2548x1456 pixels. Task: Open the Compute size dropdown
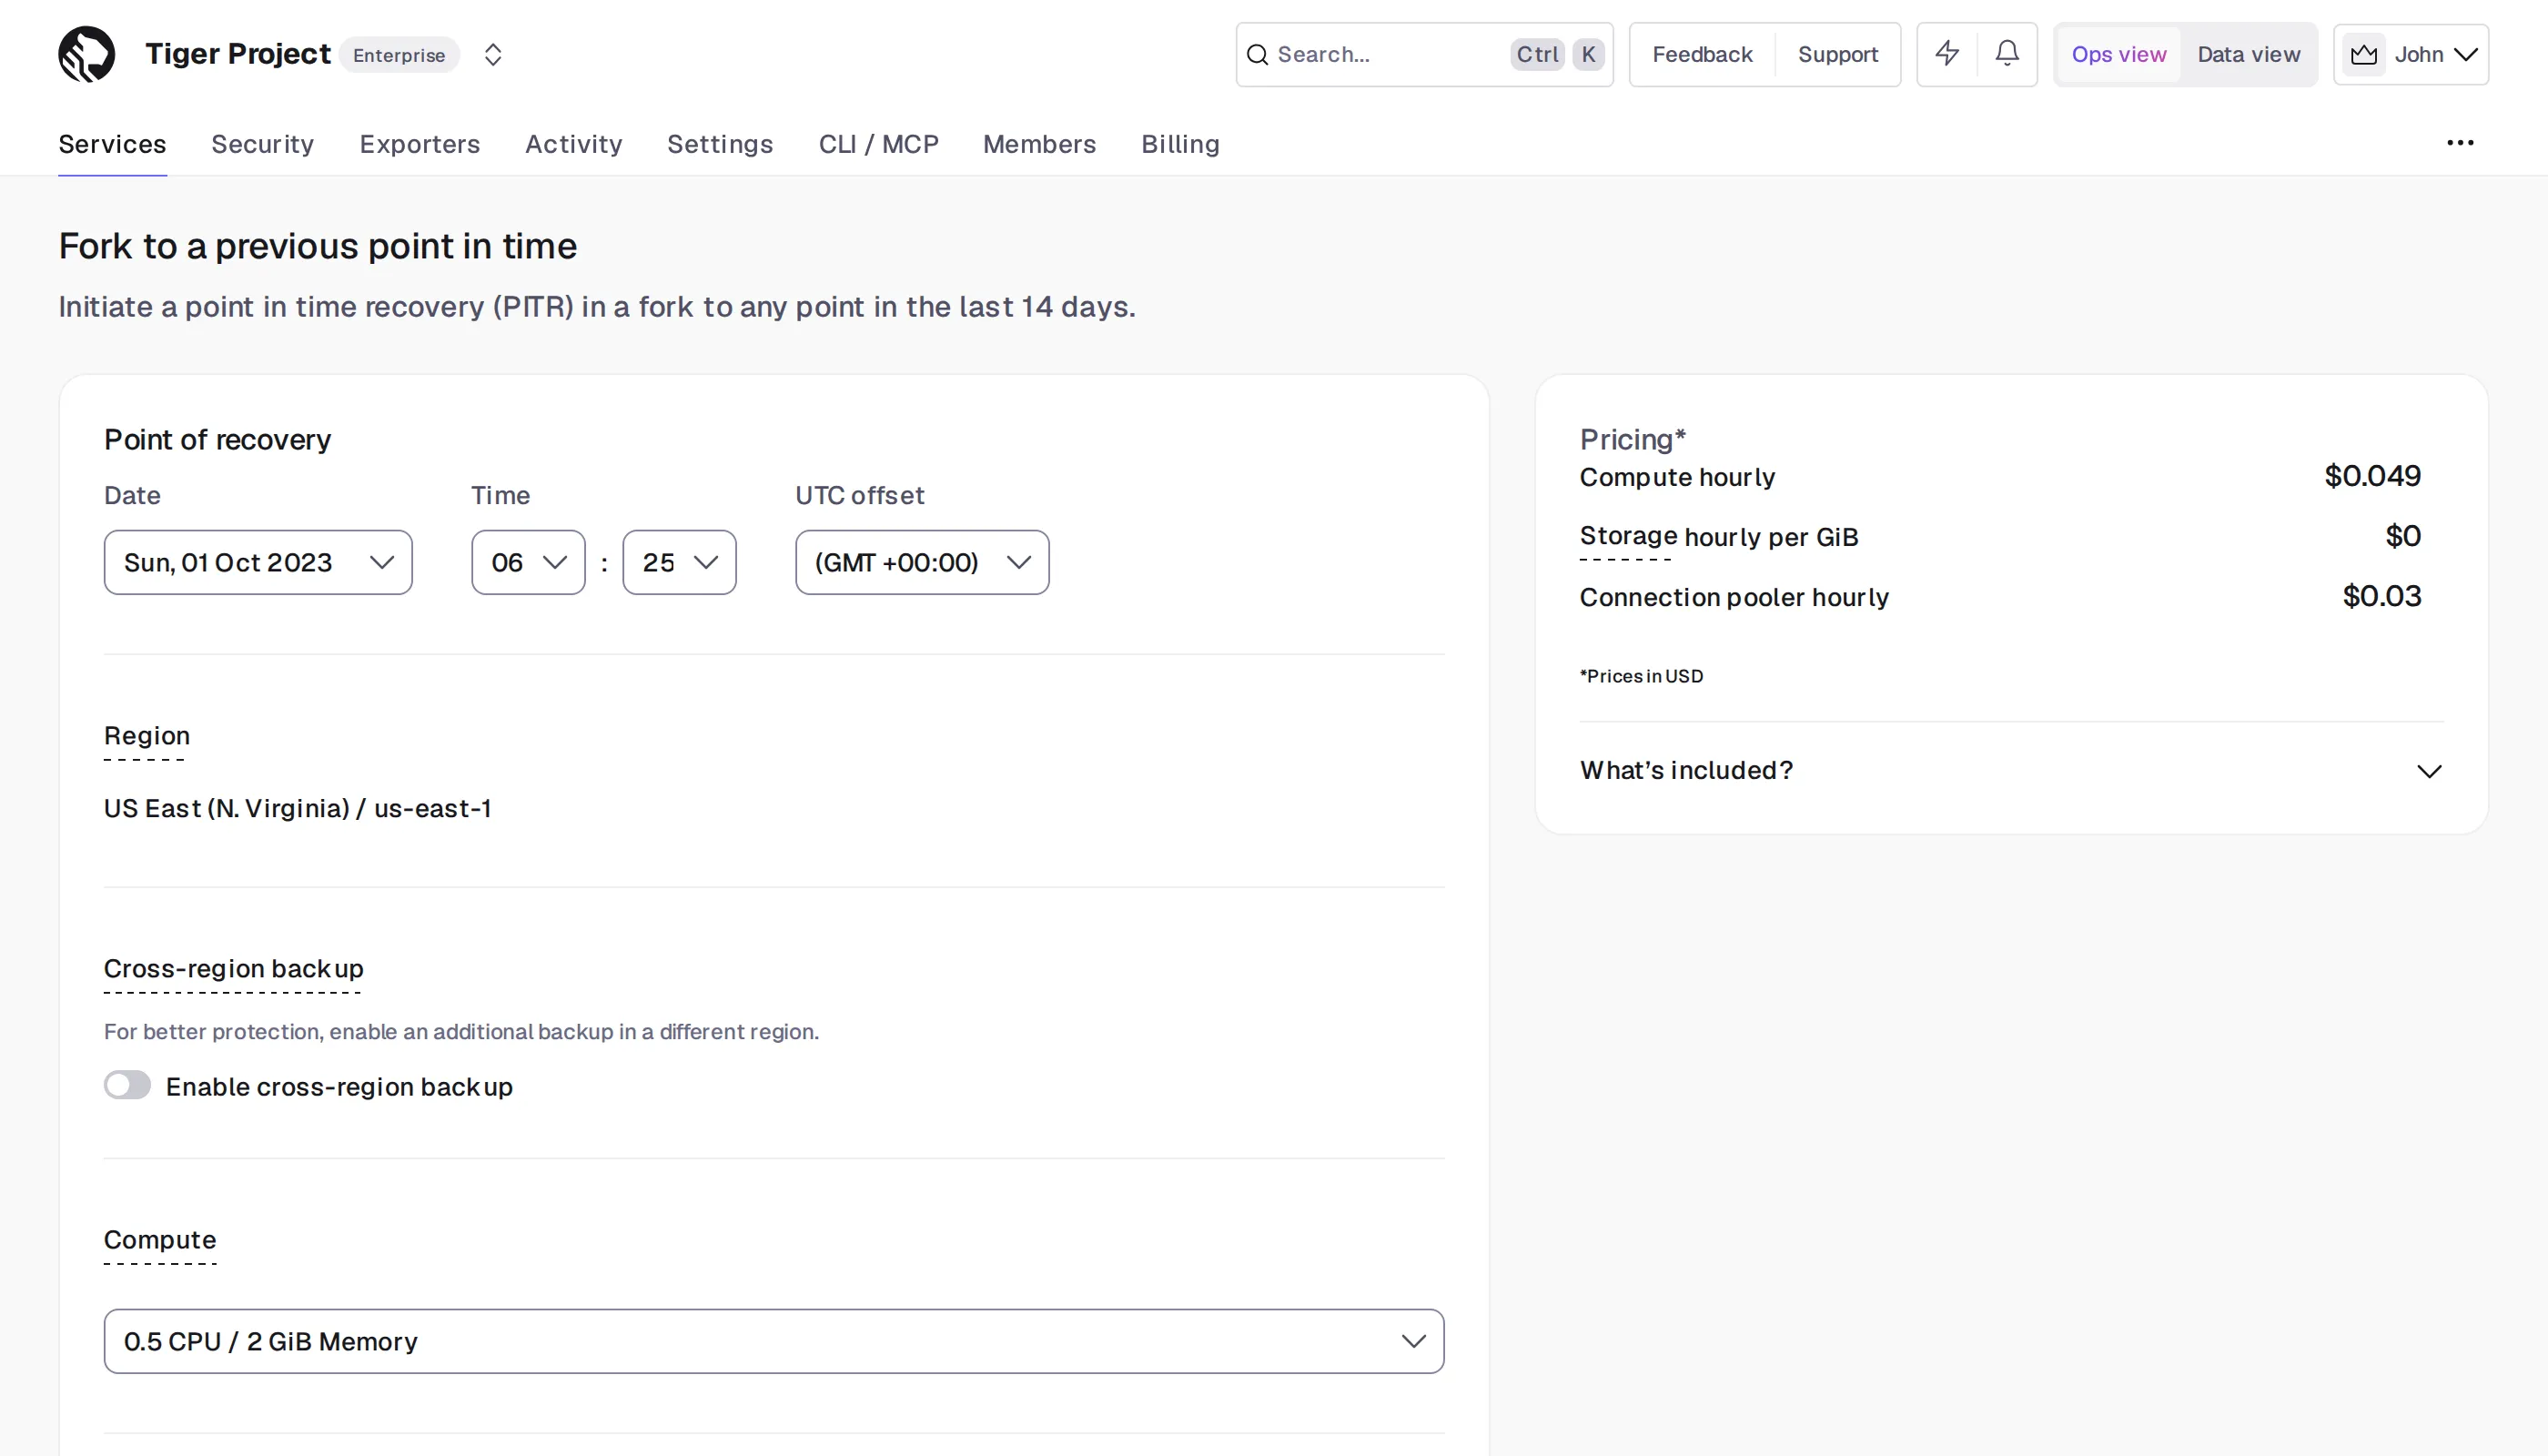pyautogui.click(x=774, y=1341)
